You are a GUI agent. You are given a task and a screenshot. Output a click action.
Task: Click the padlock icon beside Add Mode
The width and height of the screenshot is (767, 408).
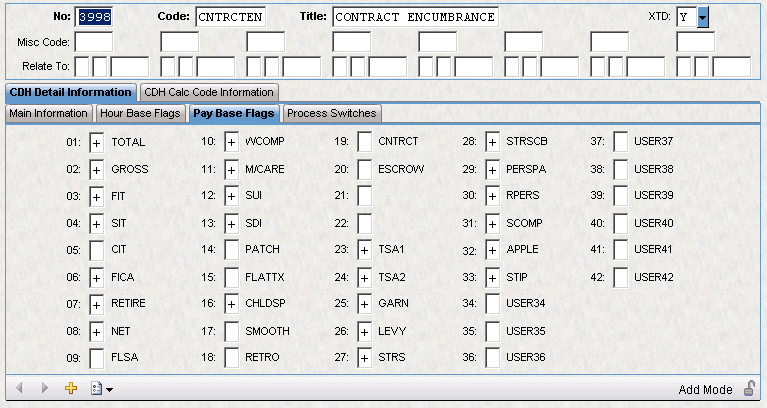click(x=748, y=389)
